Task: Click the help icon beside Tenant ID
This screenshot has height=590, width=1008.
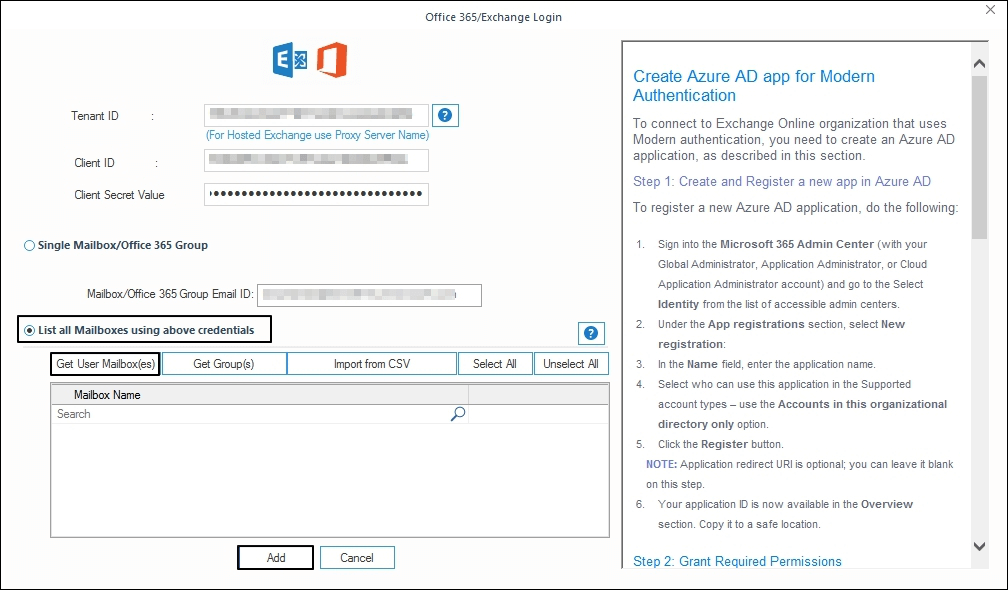Action: 445,116
